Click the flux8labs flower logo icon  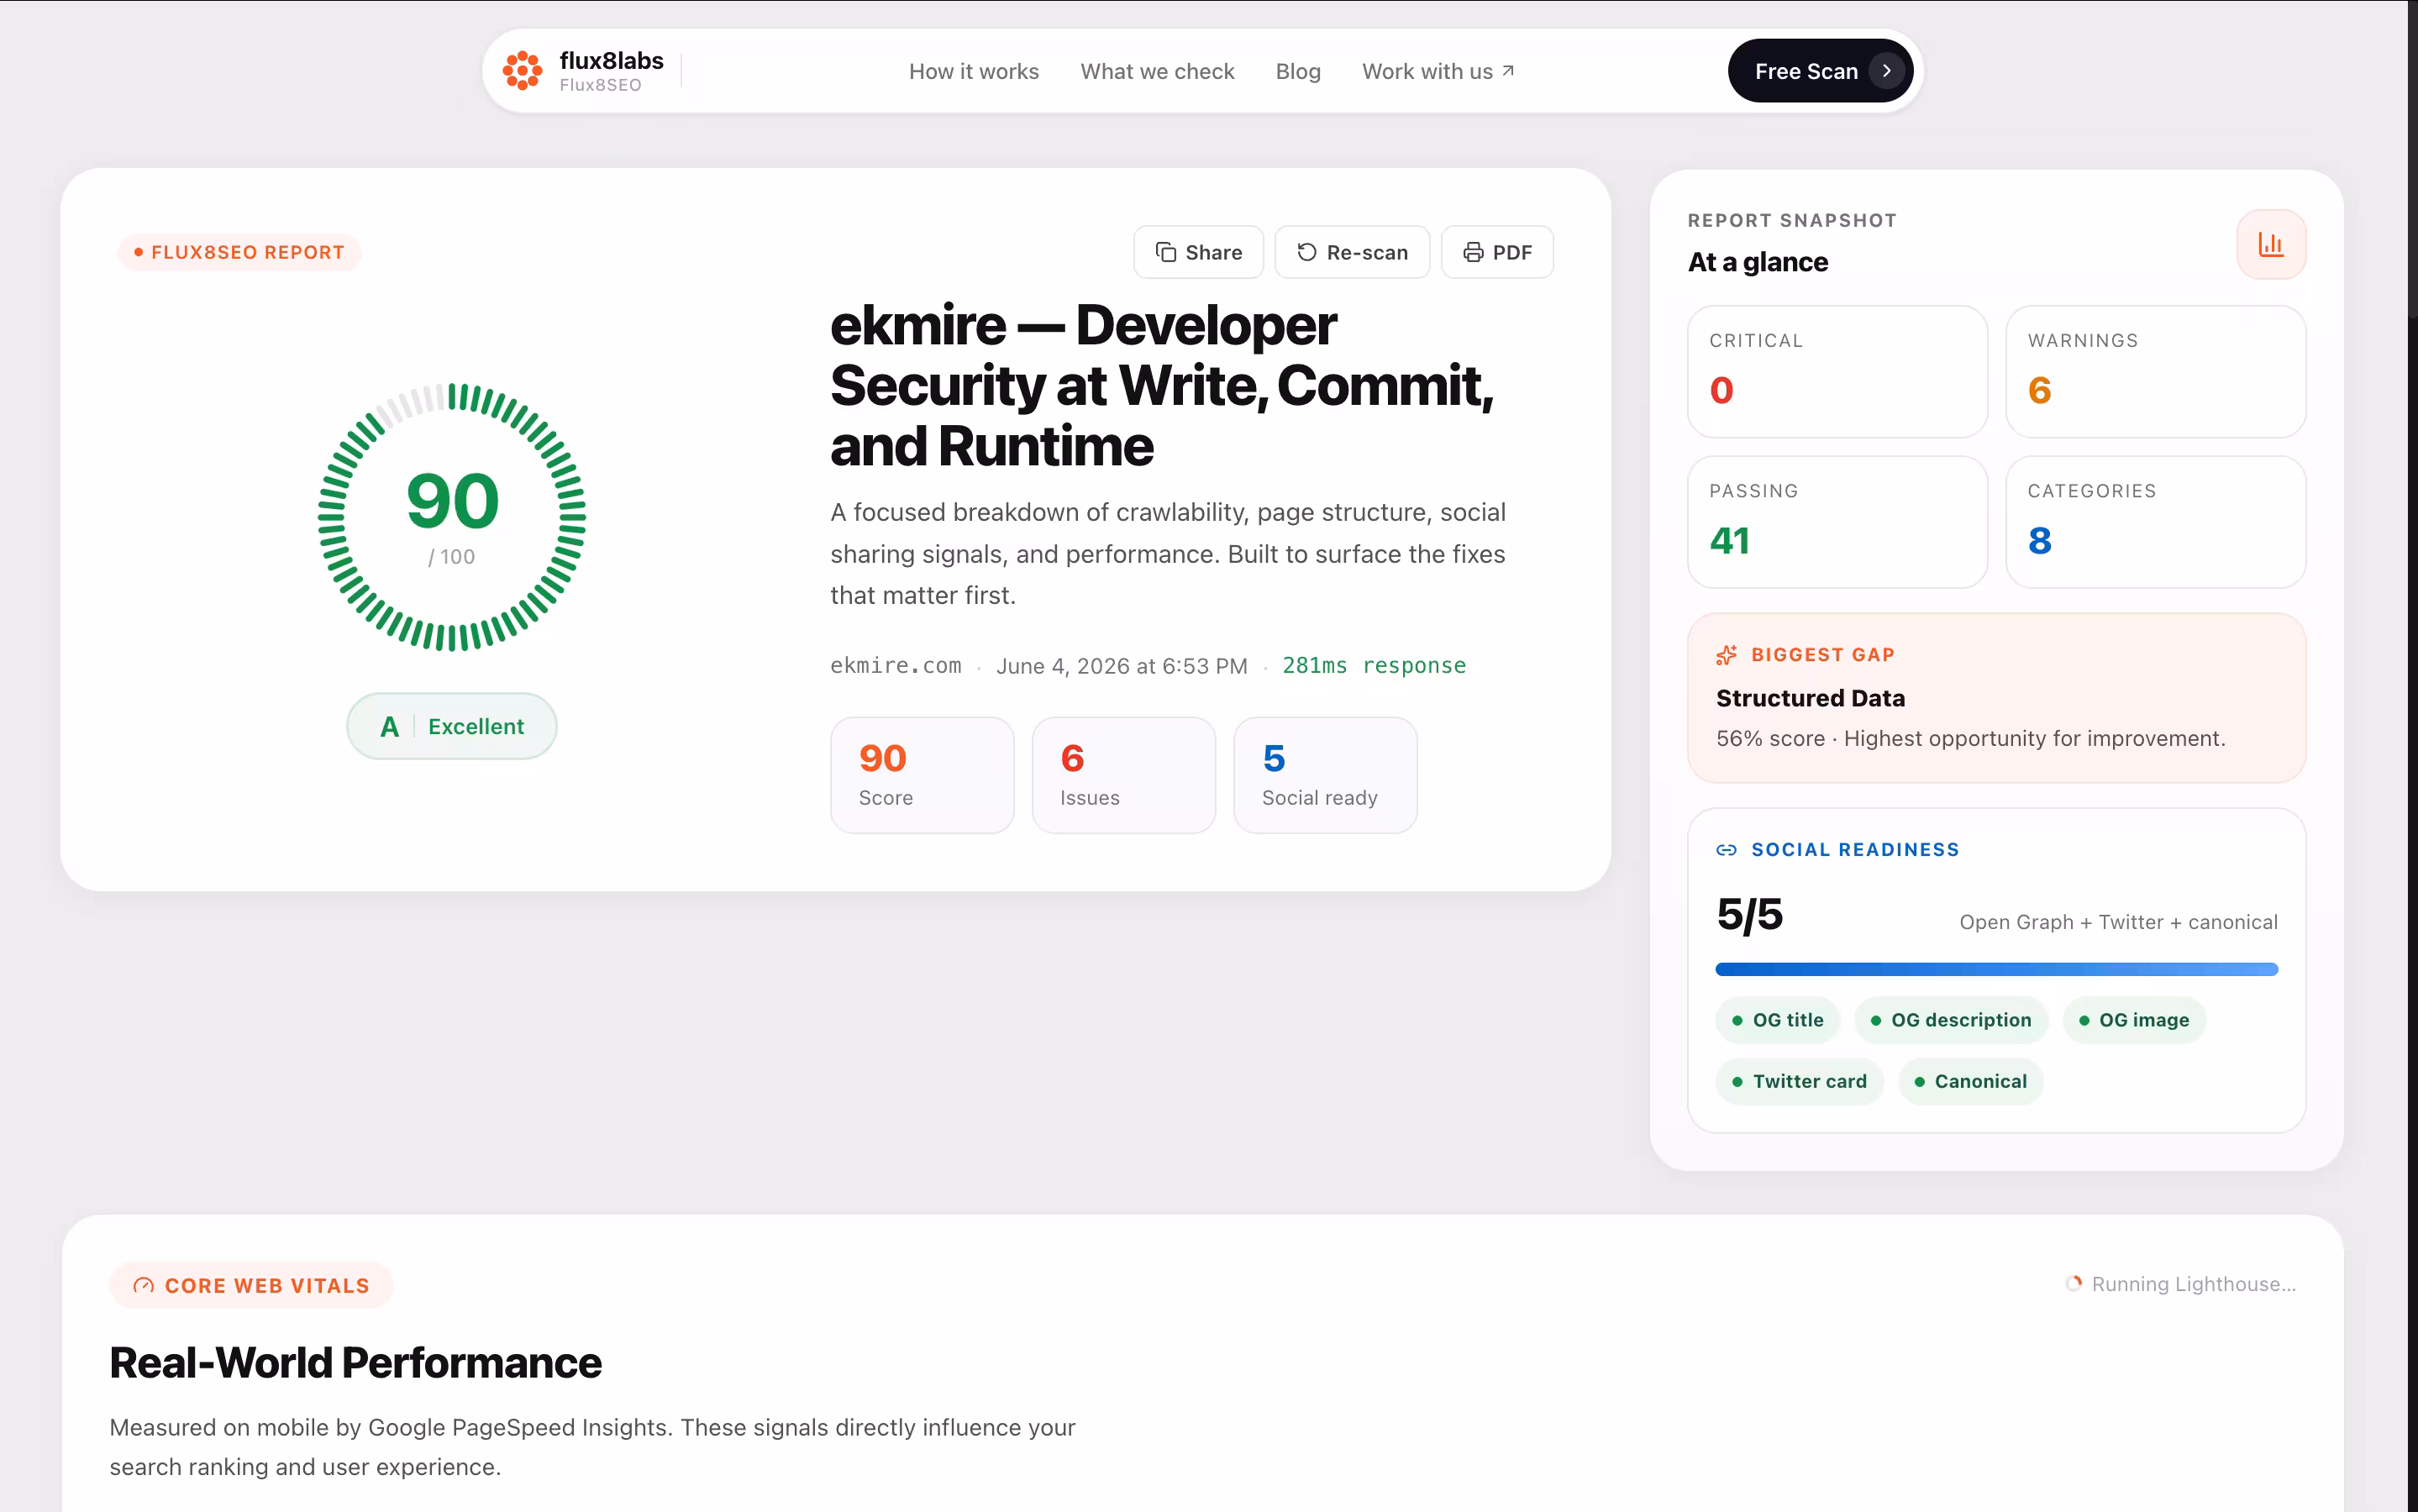coord(522,71)
